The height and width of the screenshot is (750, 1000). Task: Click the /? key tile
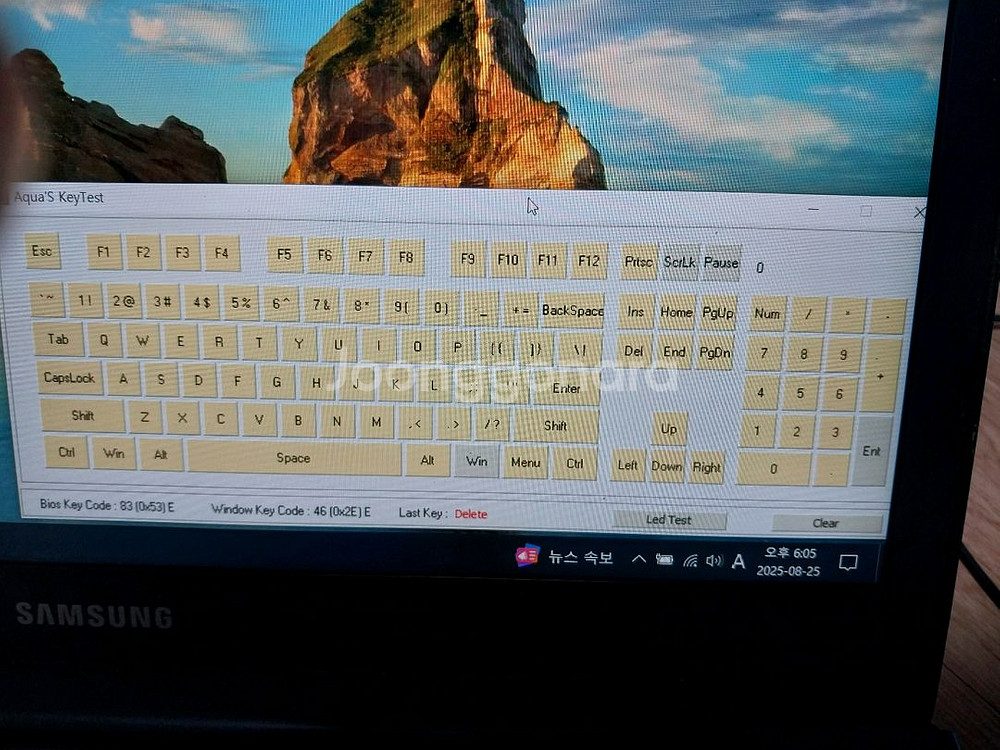[492, 423]
